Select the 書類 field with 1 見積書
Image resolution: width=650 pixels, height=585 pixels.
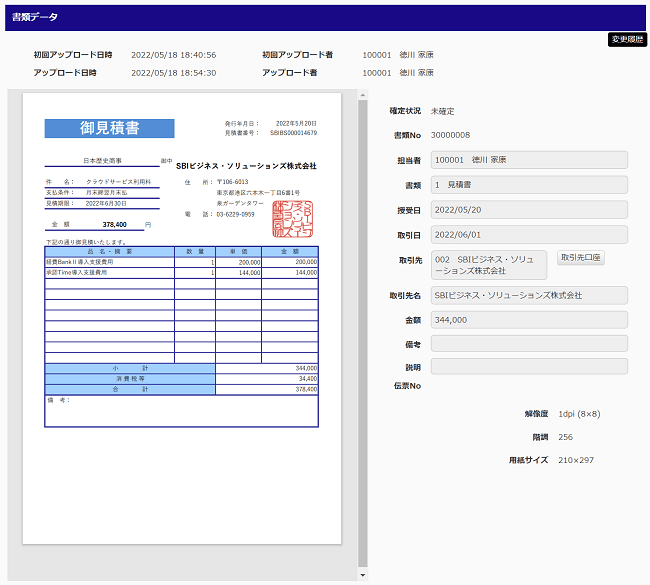[x=529, y=184]
